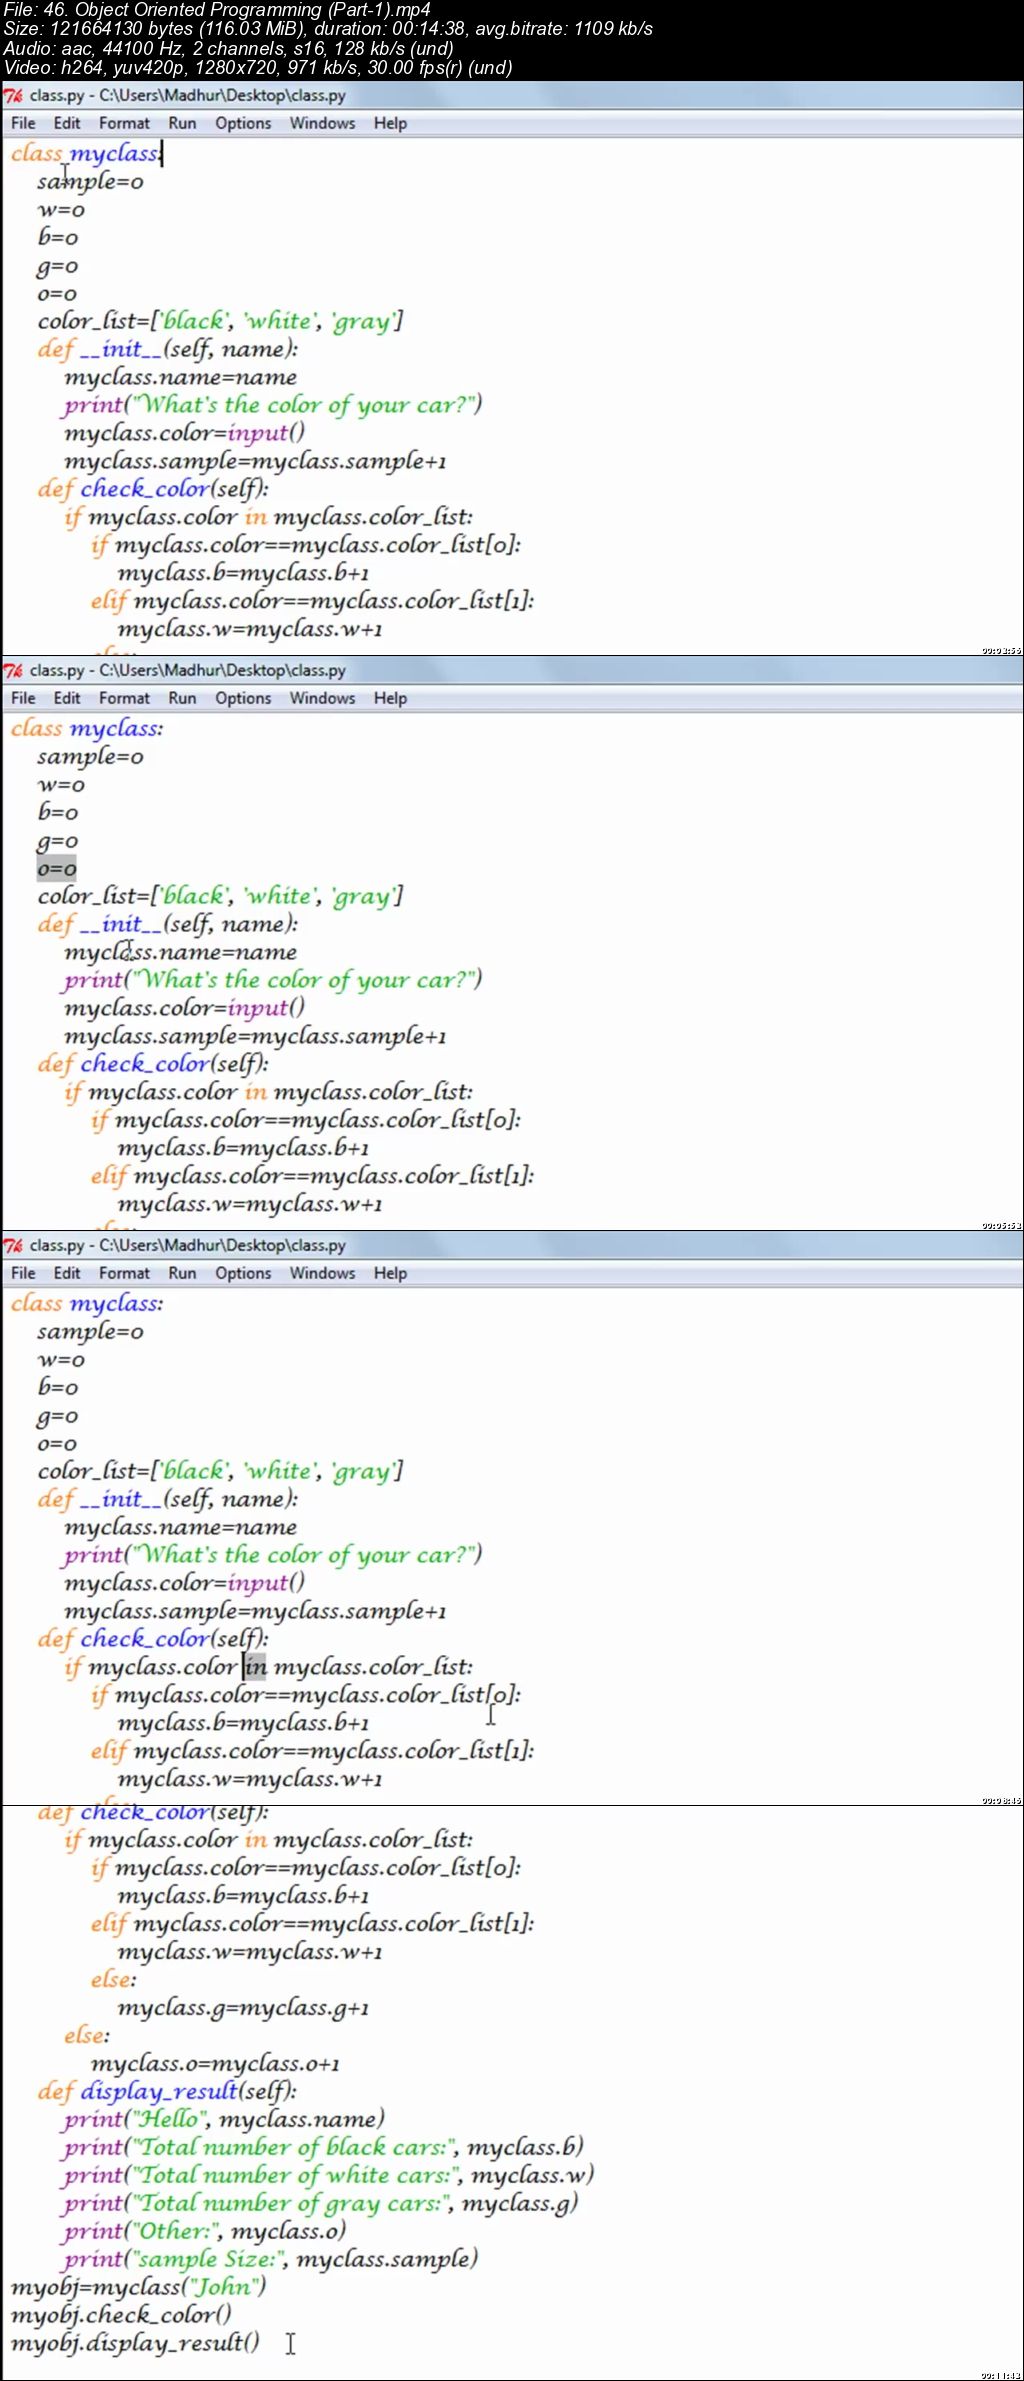Click the print("sample Size:", myclass.sample) line

pyautogui.click(x=271, y=2259)
